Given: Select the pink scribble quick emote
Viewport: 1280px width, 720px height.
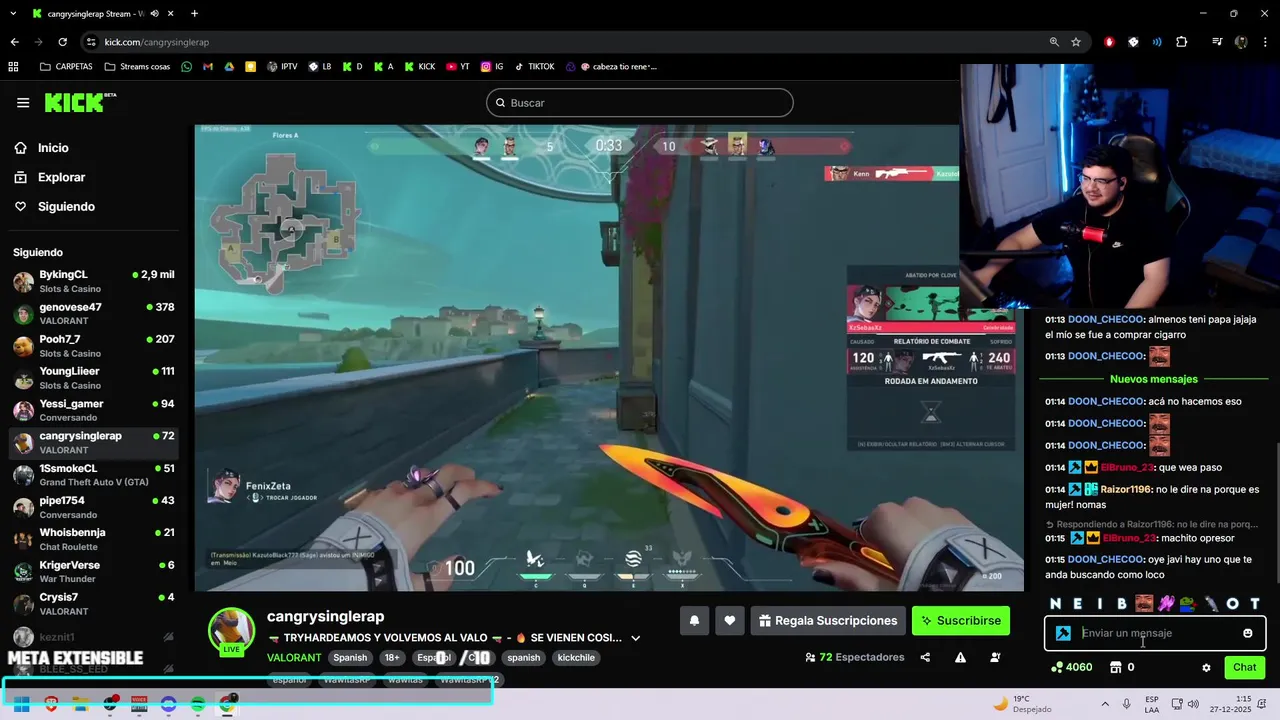Looking at the screenshot, I should [1166, 603].
